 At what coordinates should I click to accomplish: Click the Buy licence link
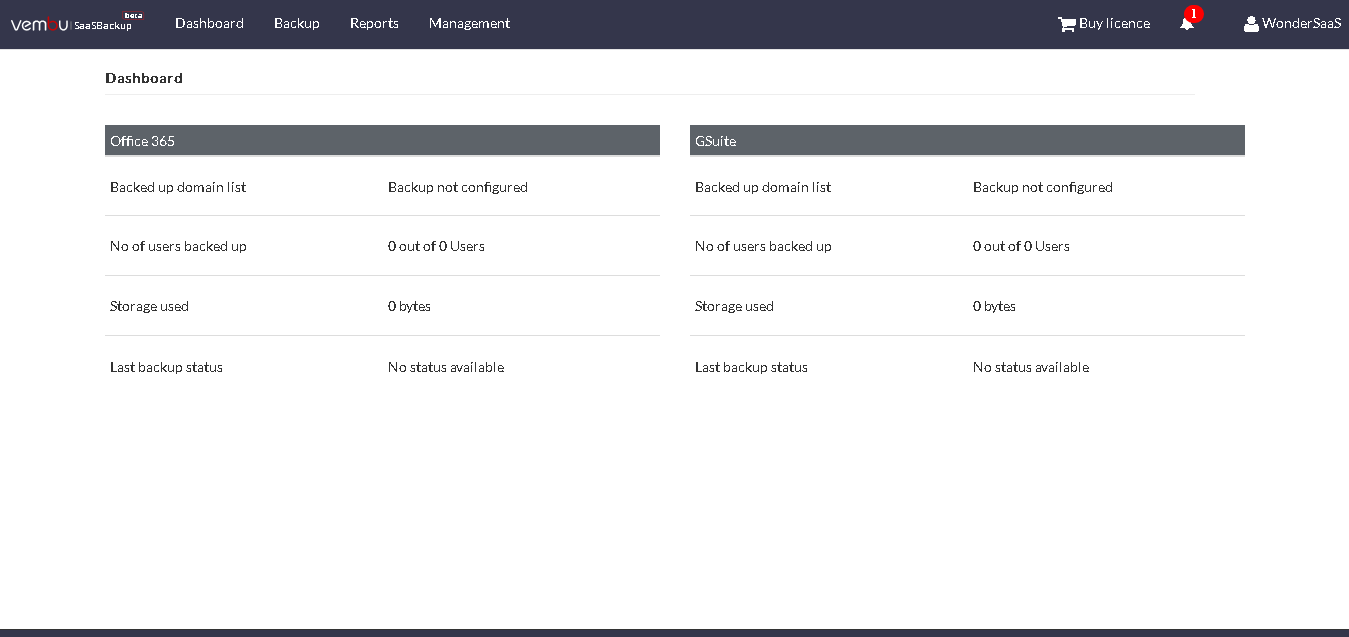click(x=1114, y=23)
